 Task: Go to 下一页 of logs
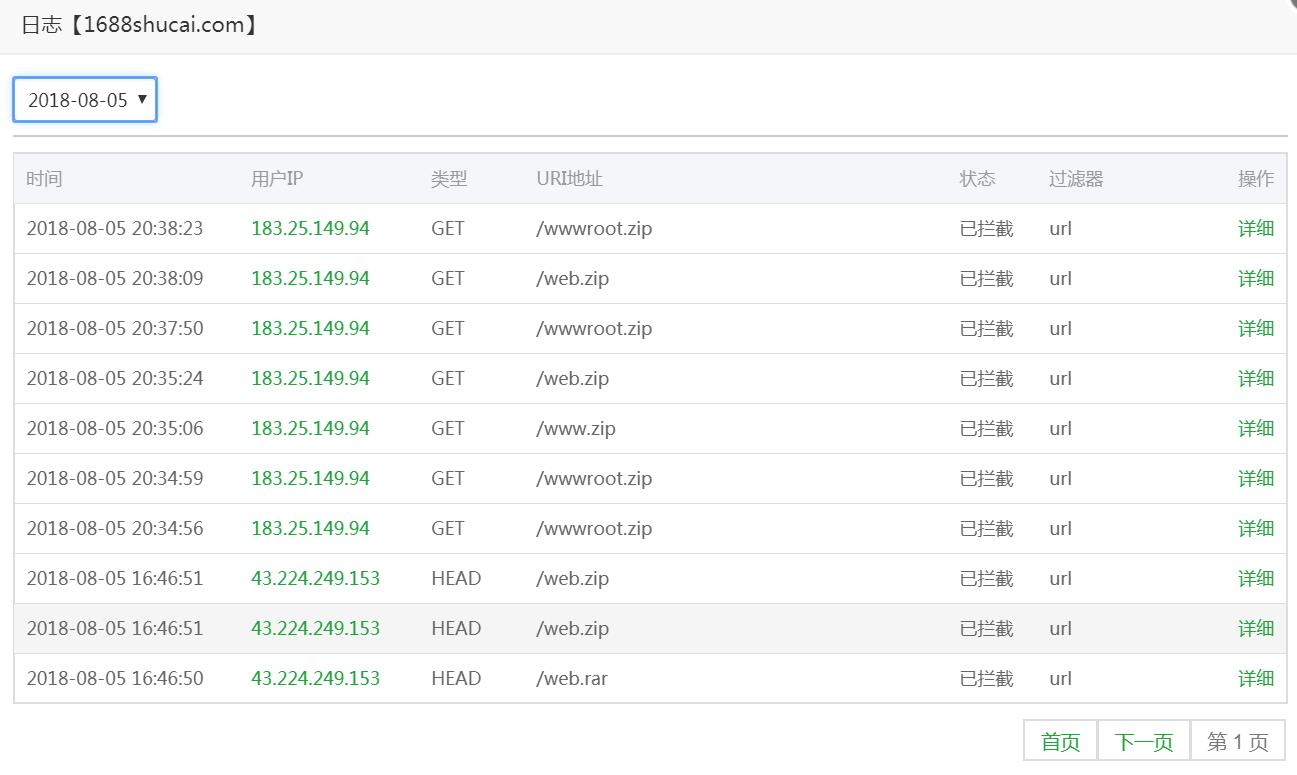coord(1143,741)
